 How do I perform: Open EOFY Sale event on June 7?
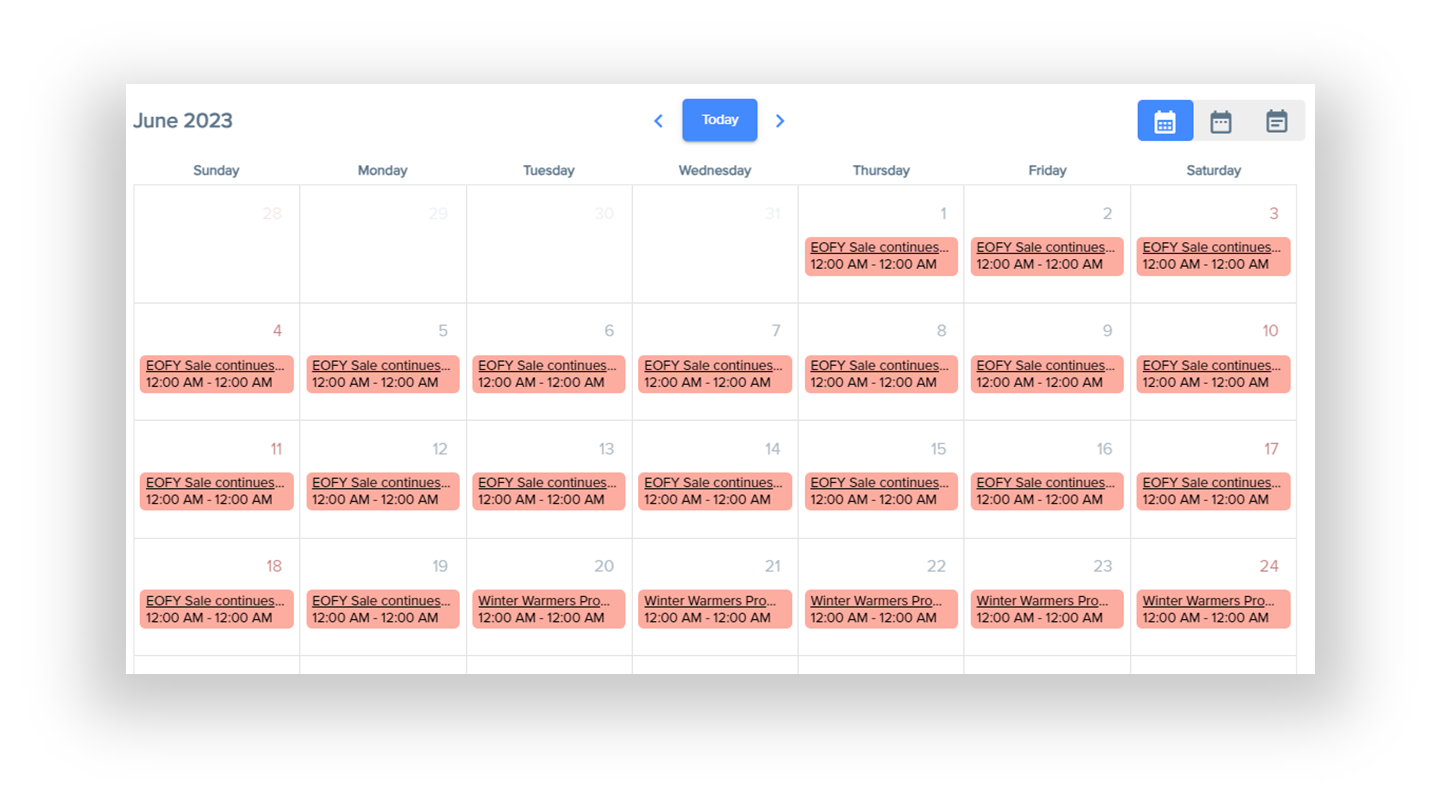pyautogui.click(x=714, y=374)
